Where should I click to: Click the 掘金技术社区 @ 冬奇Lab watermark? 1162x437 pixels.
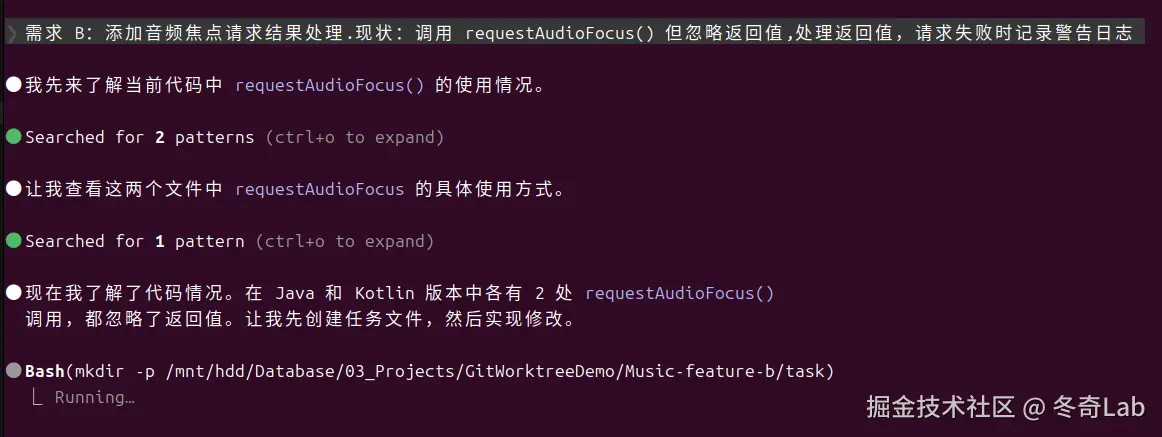[x=990, y=407]
